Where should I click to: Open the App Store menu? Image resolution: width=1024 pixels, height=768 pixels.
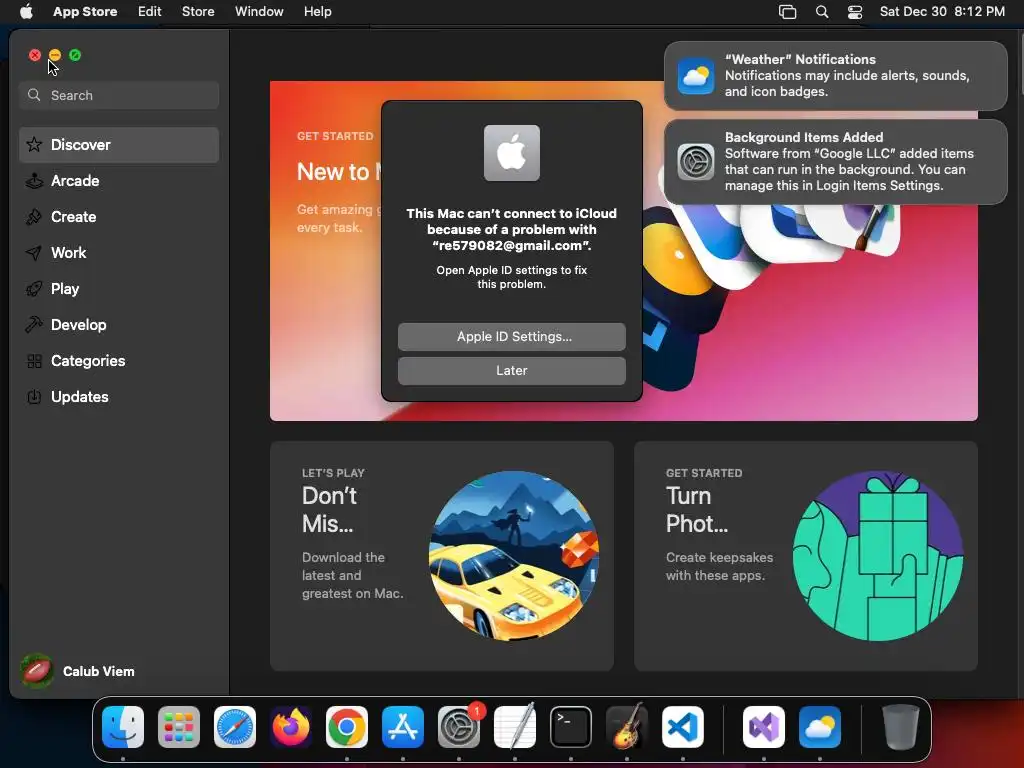click(x=85, y=12)
